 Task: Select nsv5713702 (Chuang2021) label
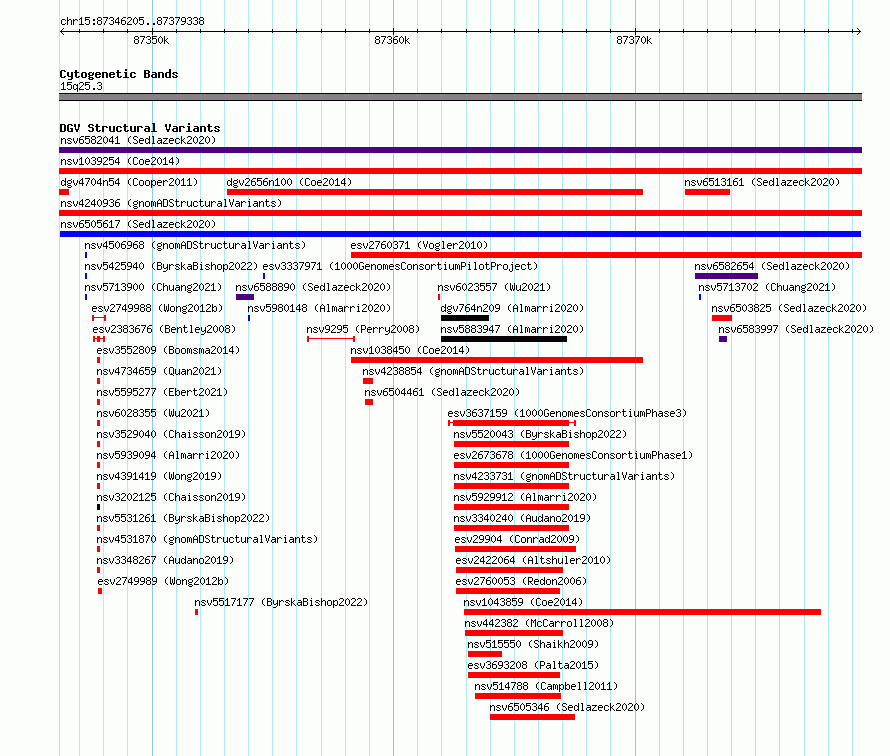click(x=767, y=287)
